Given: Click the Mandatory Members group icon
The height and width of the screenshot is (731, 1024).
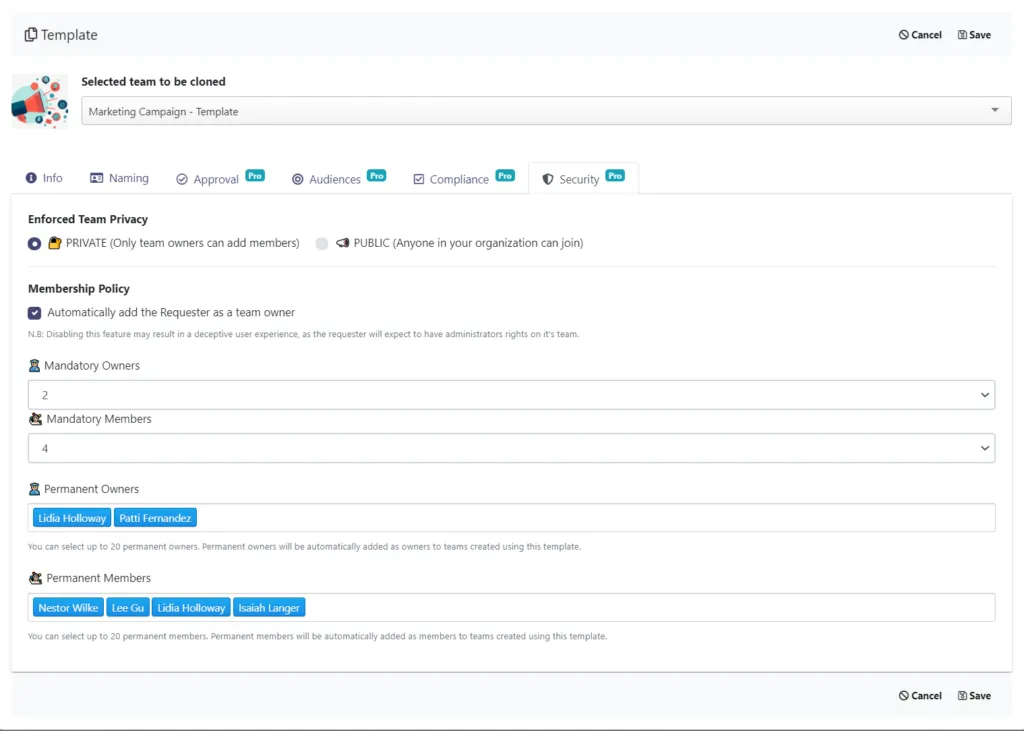Looking at the screenshot, I should click(x=35, y=419).
